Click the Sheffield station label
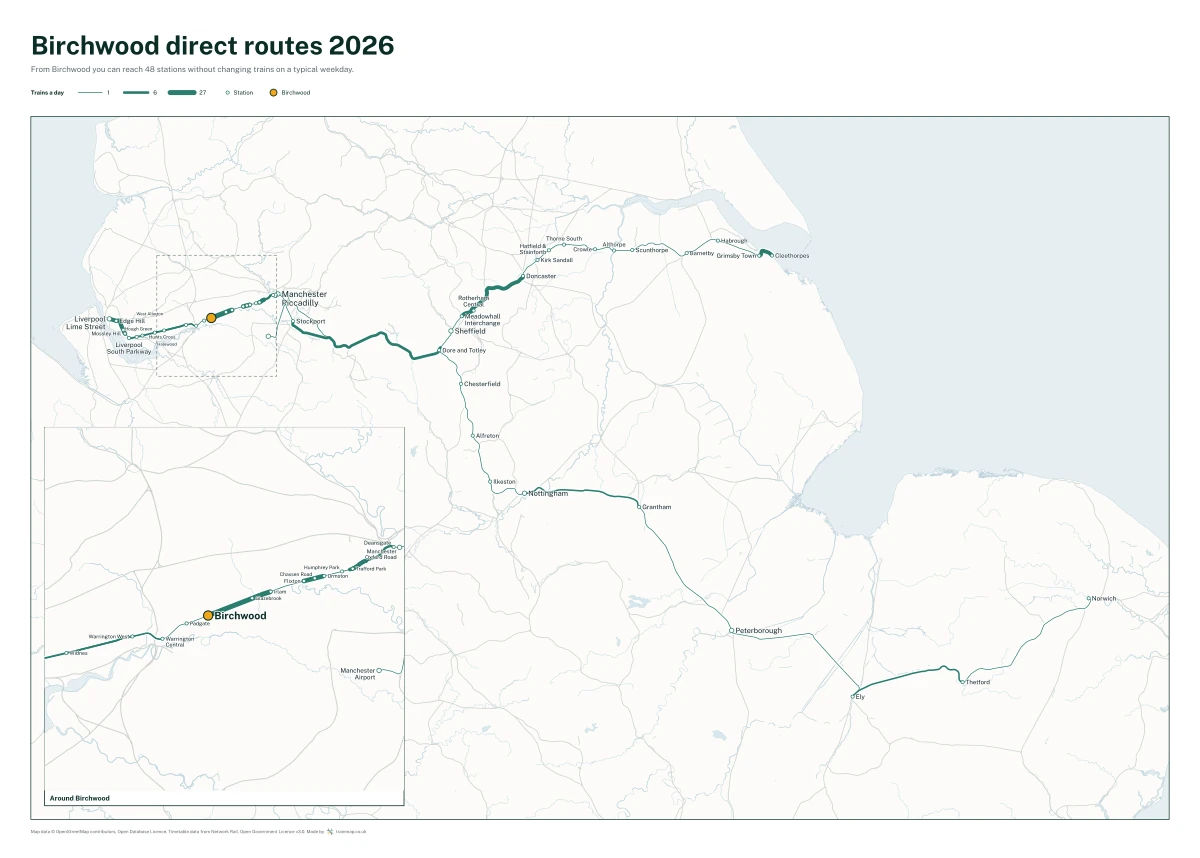Image resolution: width=1200 pixels, height=858 pixels. 470,331
